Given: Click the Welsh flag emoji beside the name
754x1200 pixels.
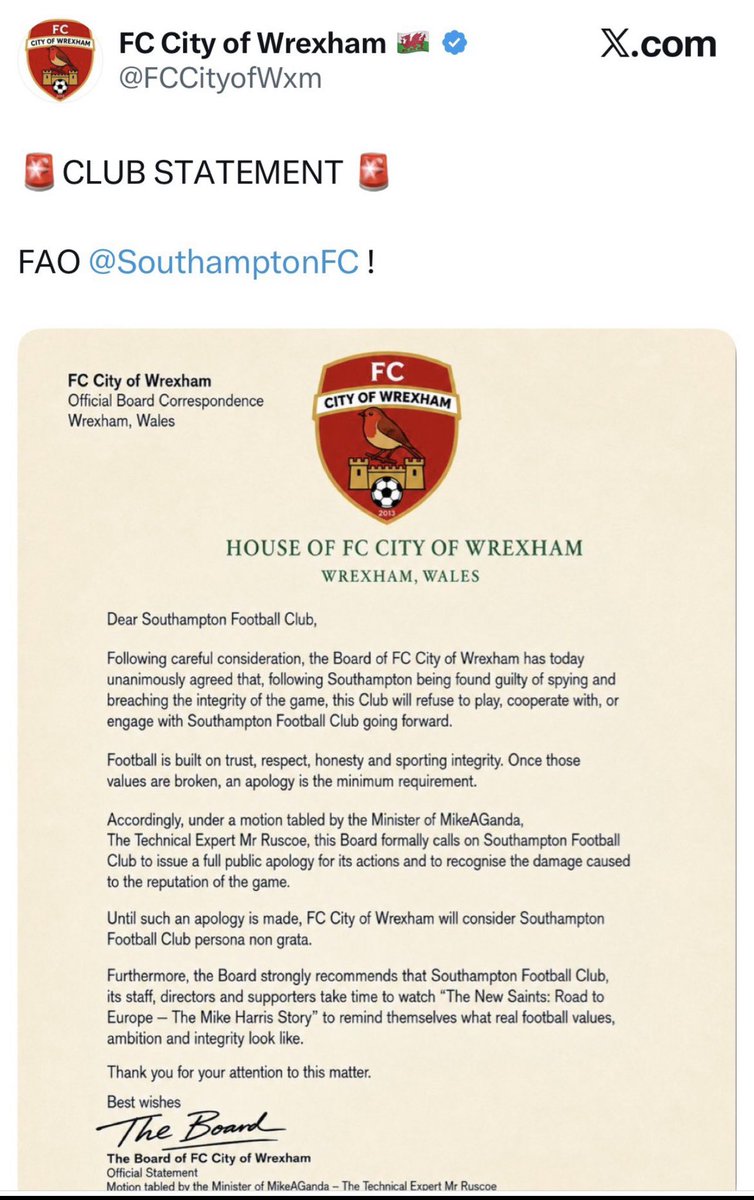Looking at the screenshot, I should [x=414, y=43].
